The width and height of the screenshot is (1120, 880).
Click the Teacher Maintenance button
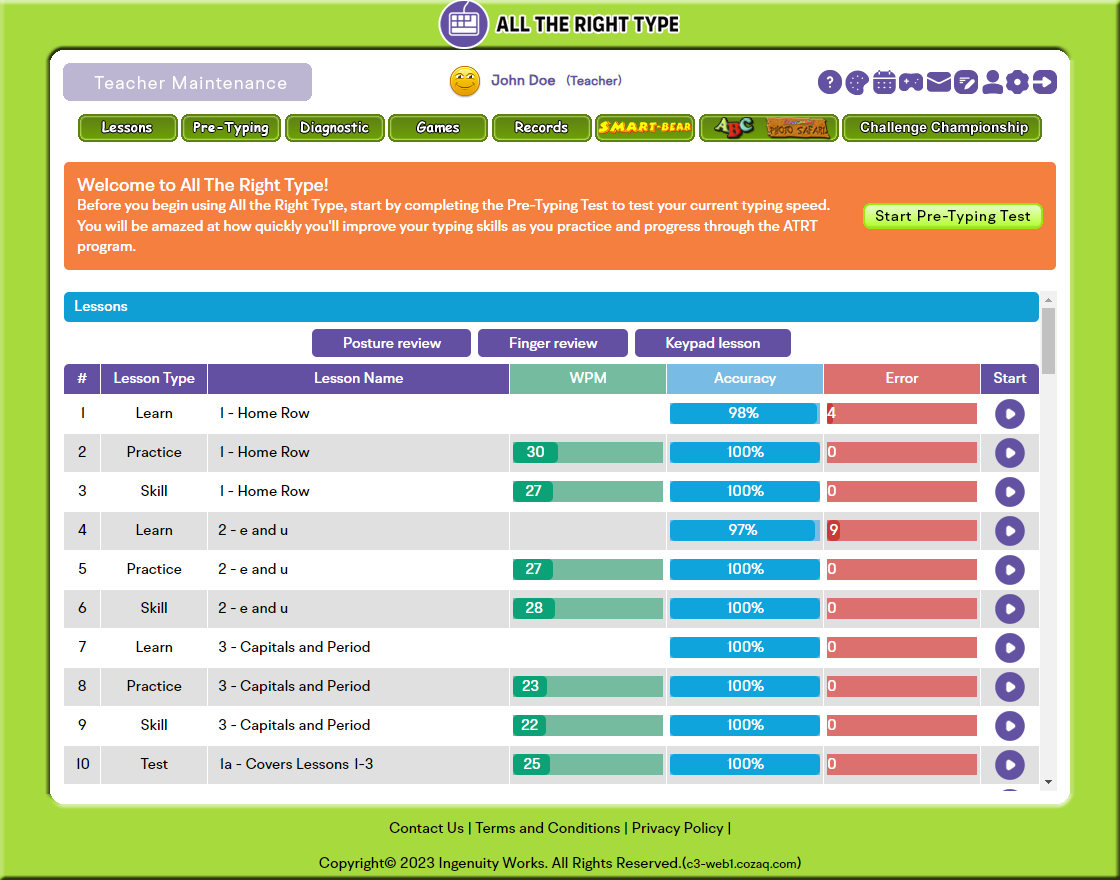(x=188, y=82)
